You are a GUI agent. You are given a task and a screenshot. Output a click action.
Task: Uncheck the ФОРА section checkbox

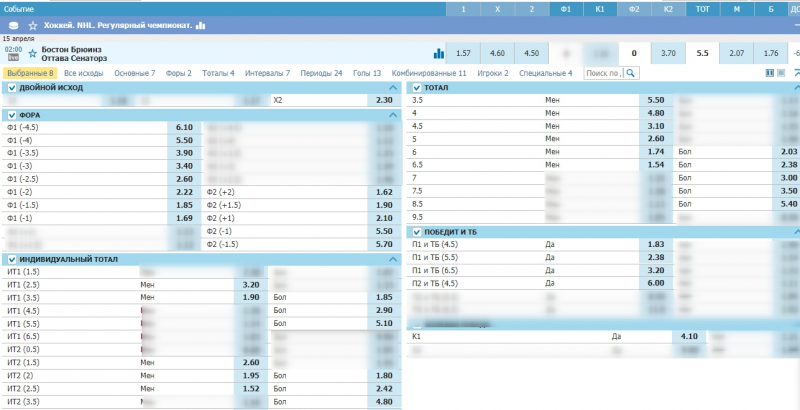(x=11, y=115)
